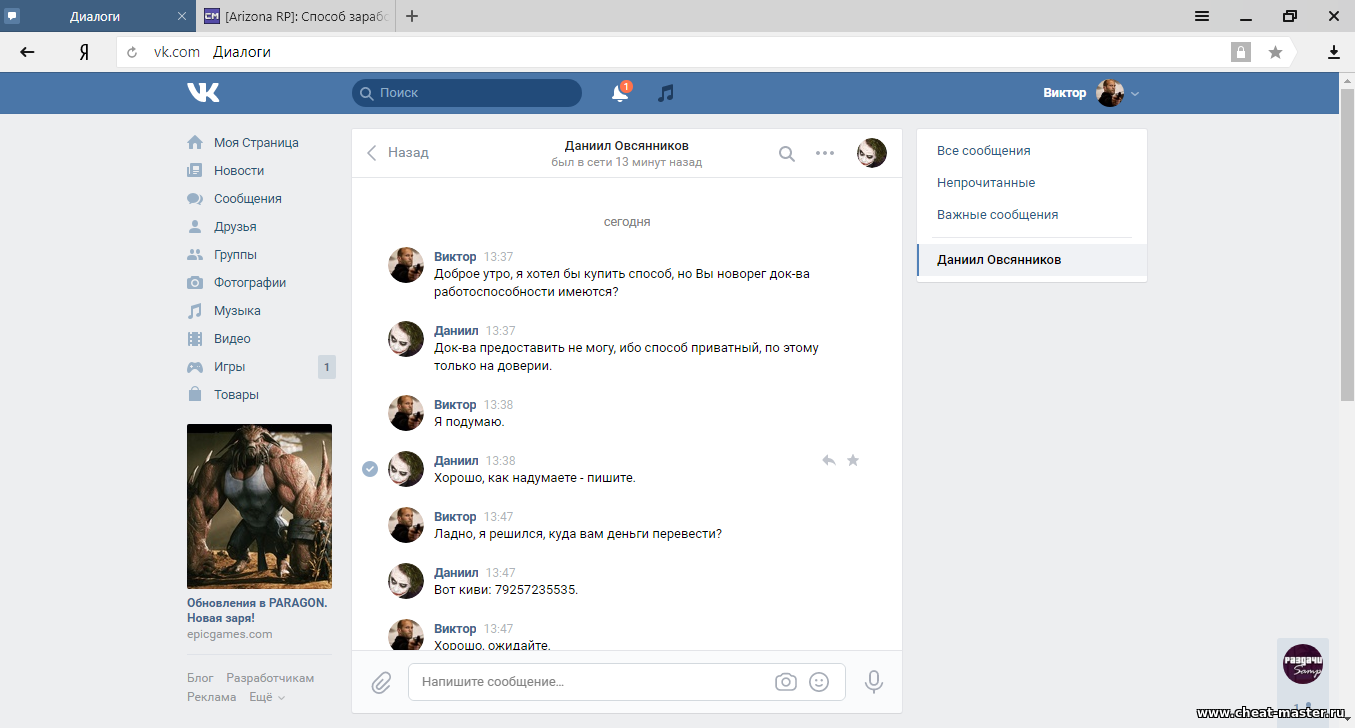Click the VK logo in header
The image size is (1355, 728).
pyautogui.click(x=203, y=93)
